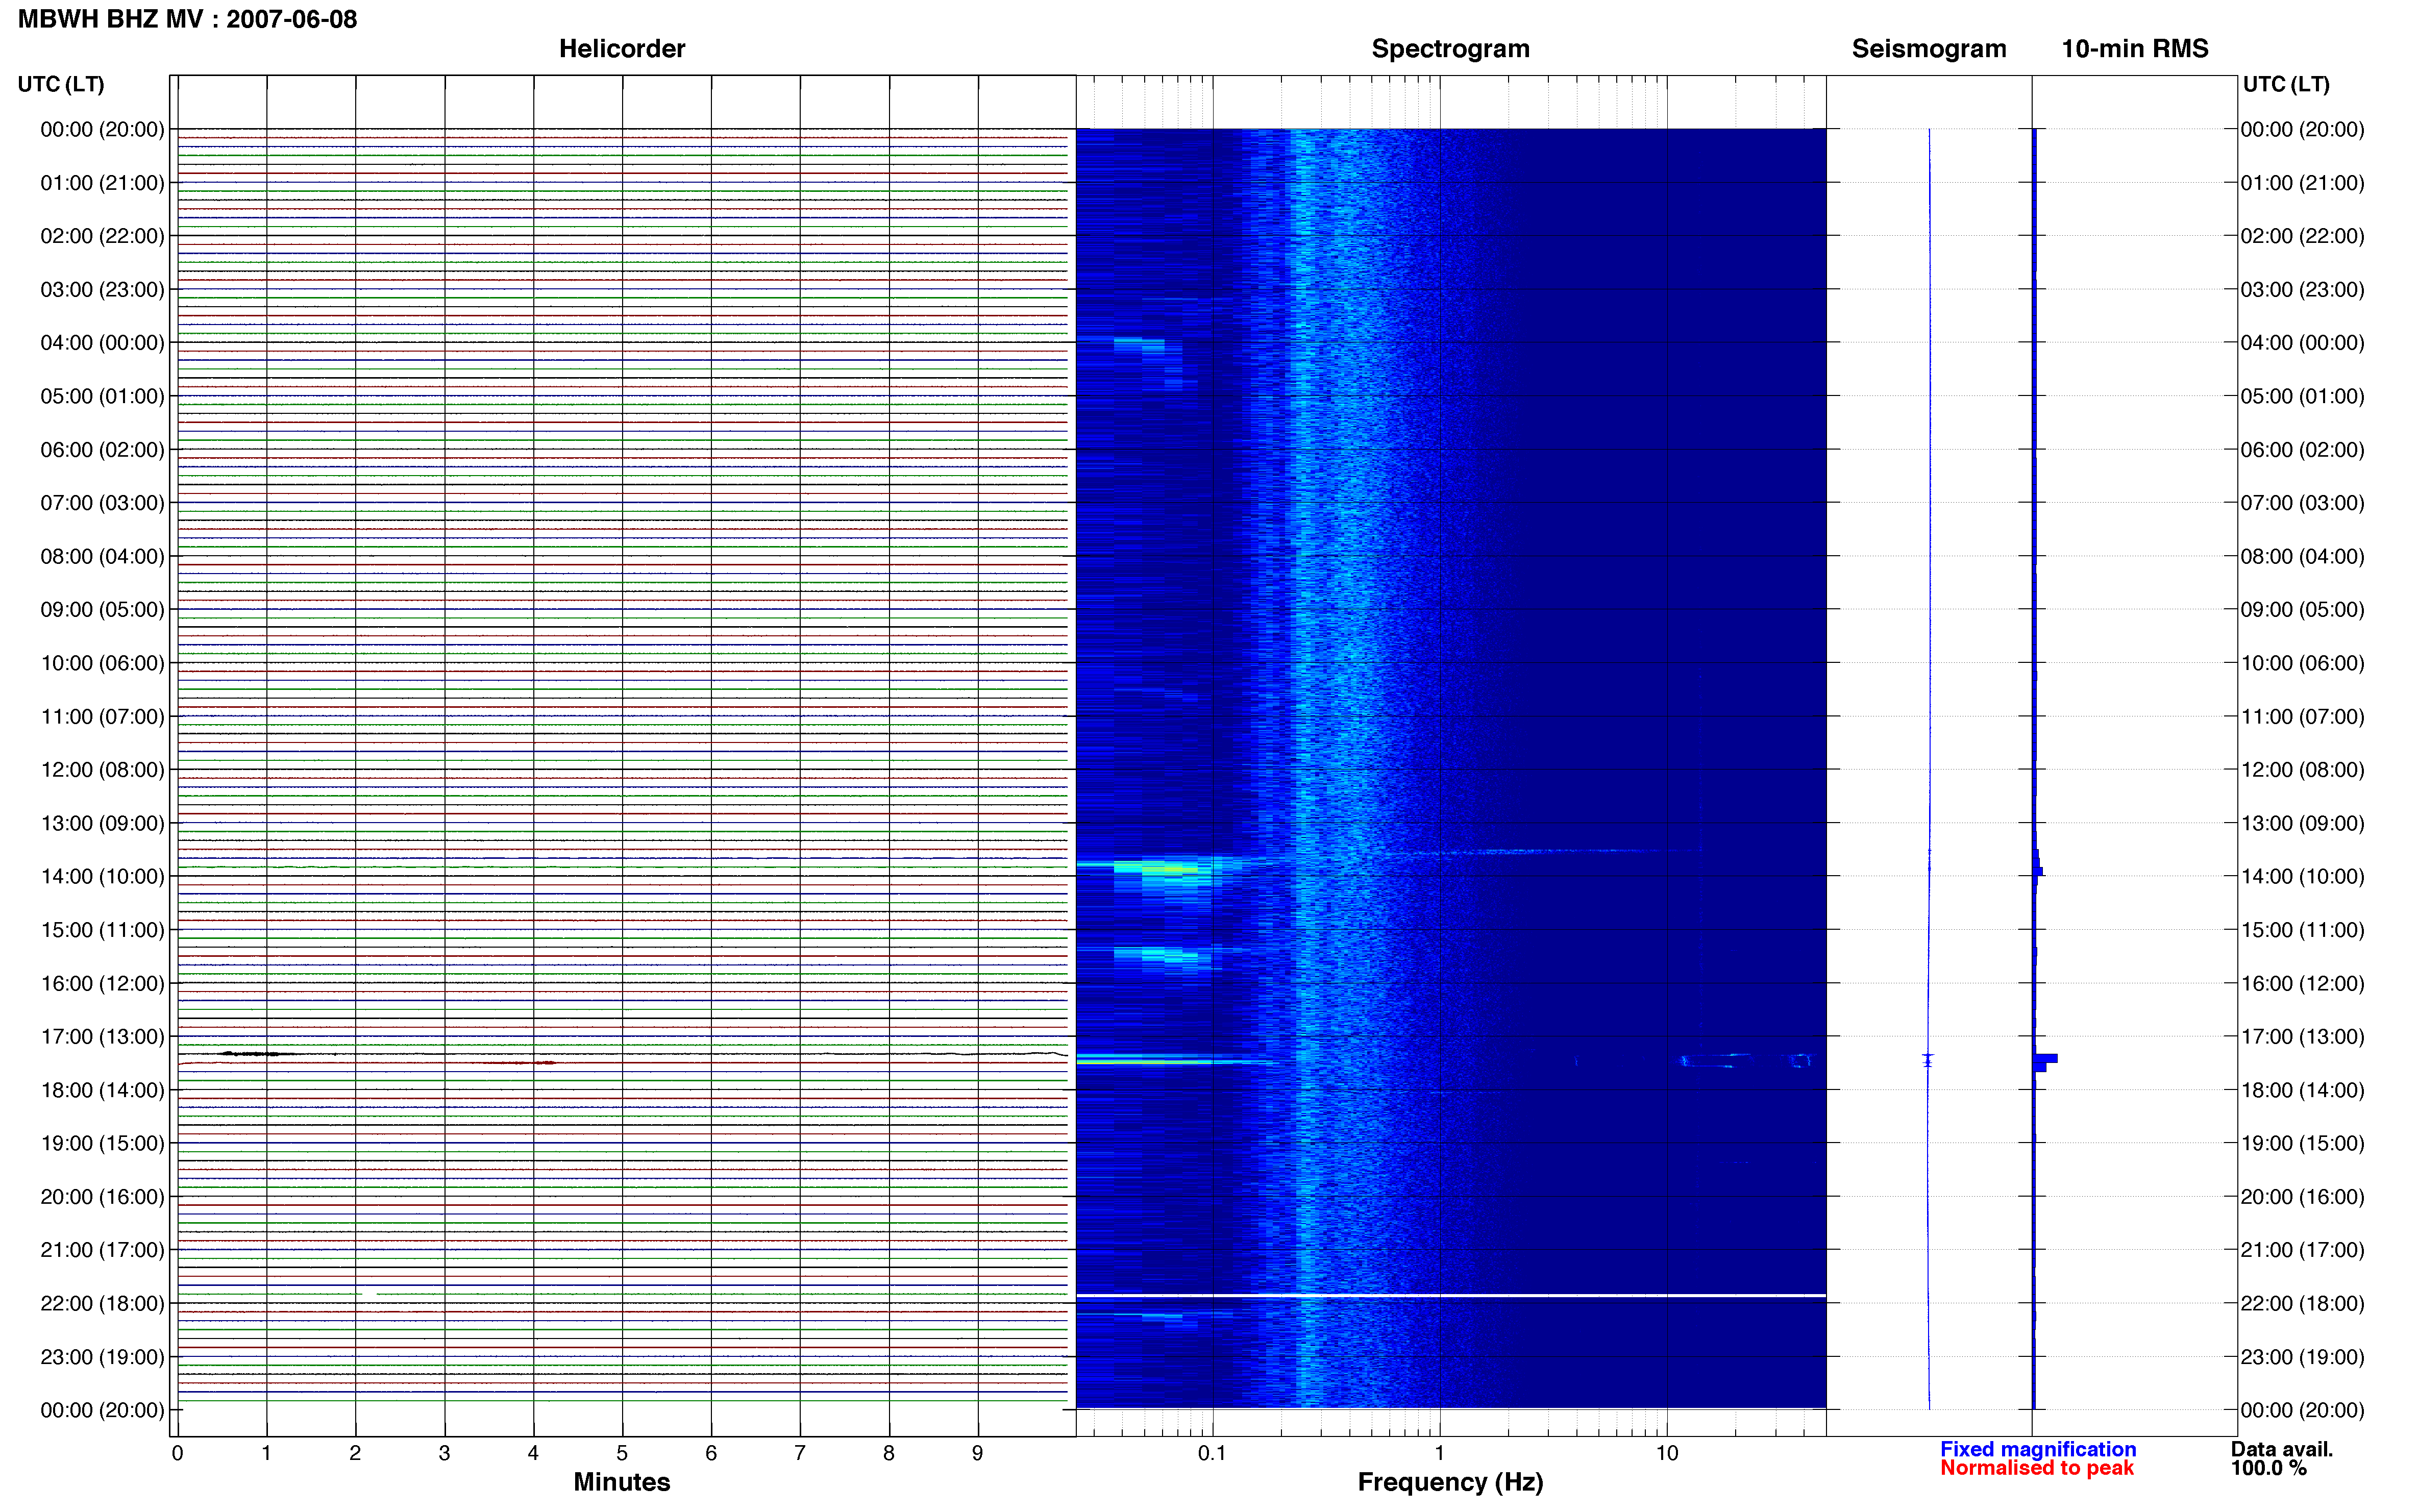Click left time label '06:00 (02:00)'
This screenshot has height=1512, width=2419.
102,450
